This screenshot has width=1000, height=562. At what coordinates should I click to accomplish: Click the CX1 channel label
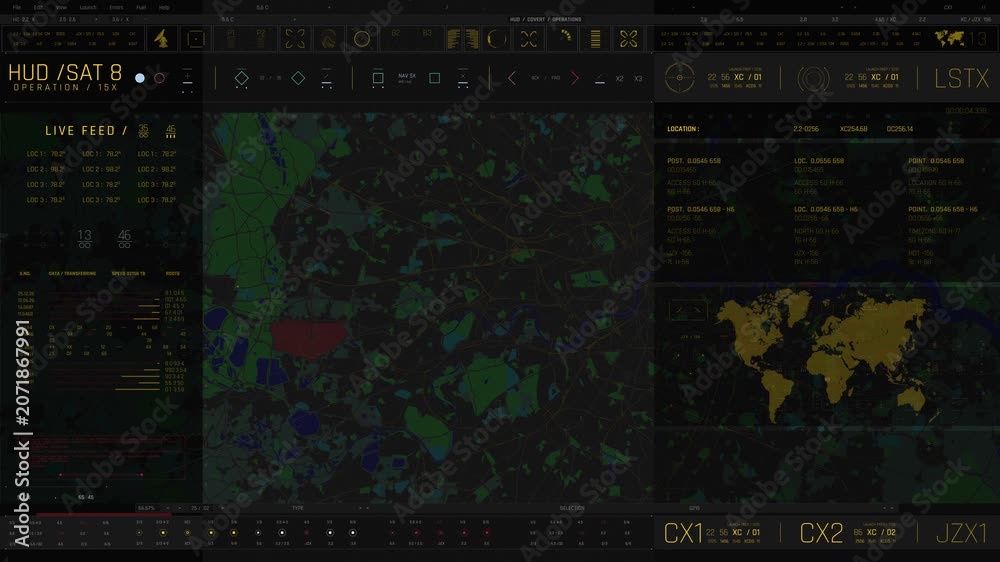pos(683,533)
